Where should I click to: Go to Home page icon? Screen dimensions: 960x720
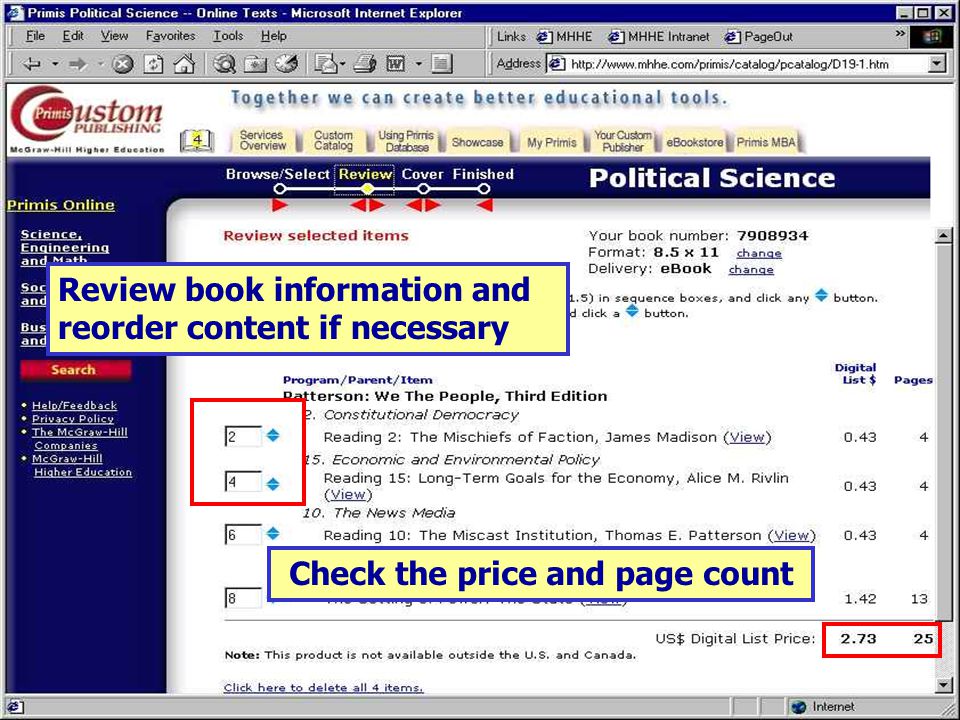[184, 63]
